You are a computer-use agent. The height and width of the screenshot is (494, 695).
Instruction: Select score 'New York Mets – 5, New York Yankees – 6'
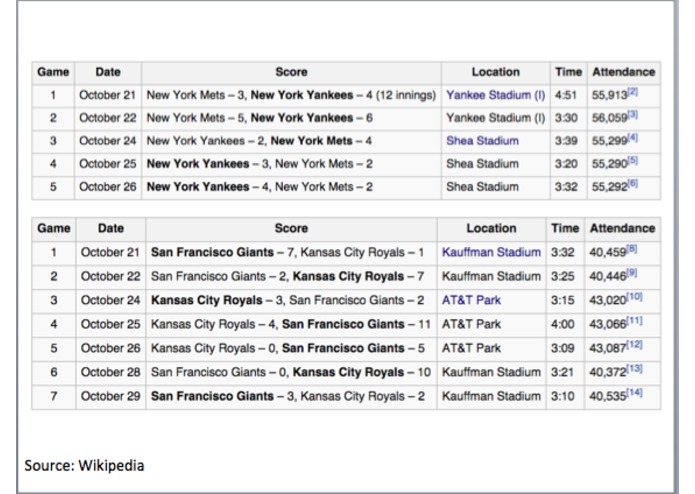pyautogui.click(x=260, y=118)
